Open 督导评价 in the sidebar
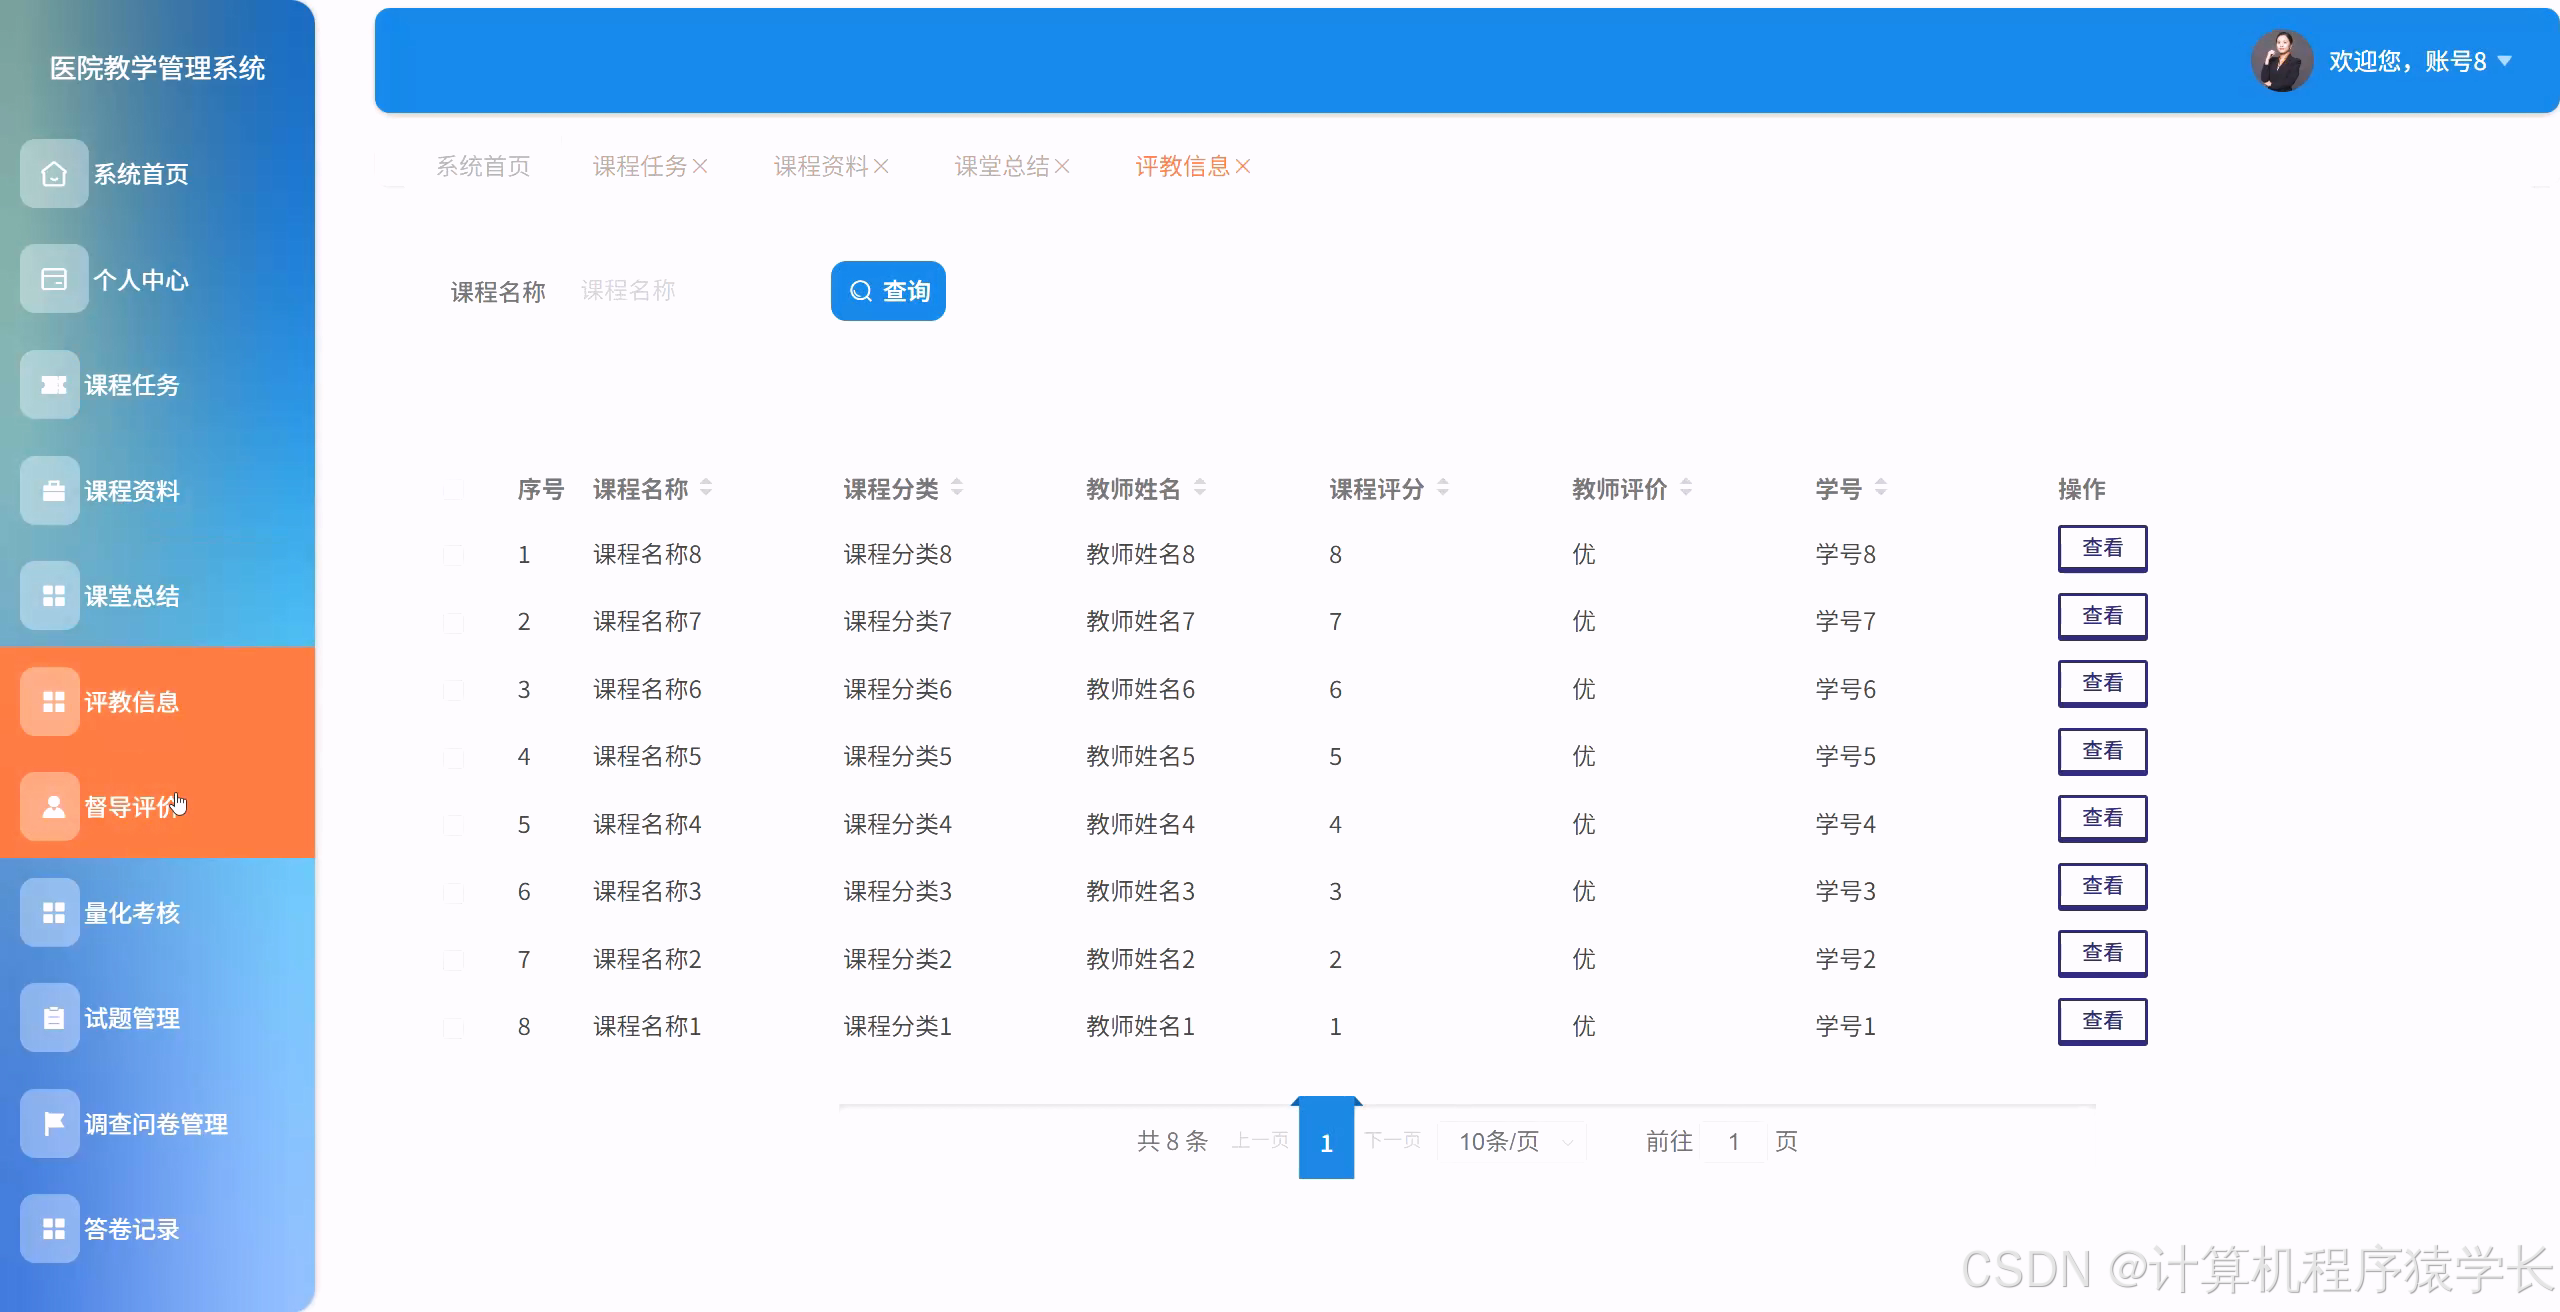2560x1312 pixels. [157, 807]
